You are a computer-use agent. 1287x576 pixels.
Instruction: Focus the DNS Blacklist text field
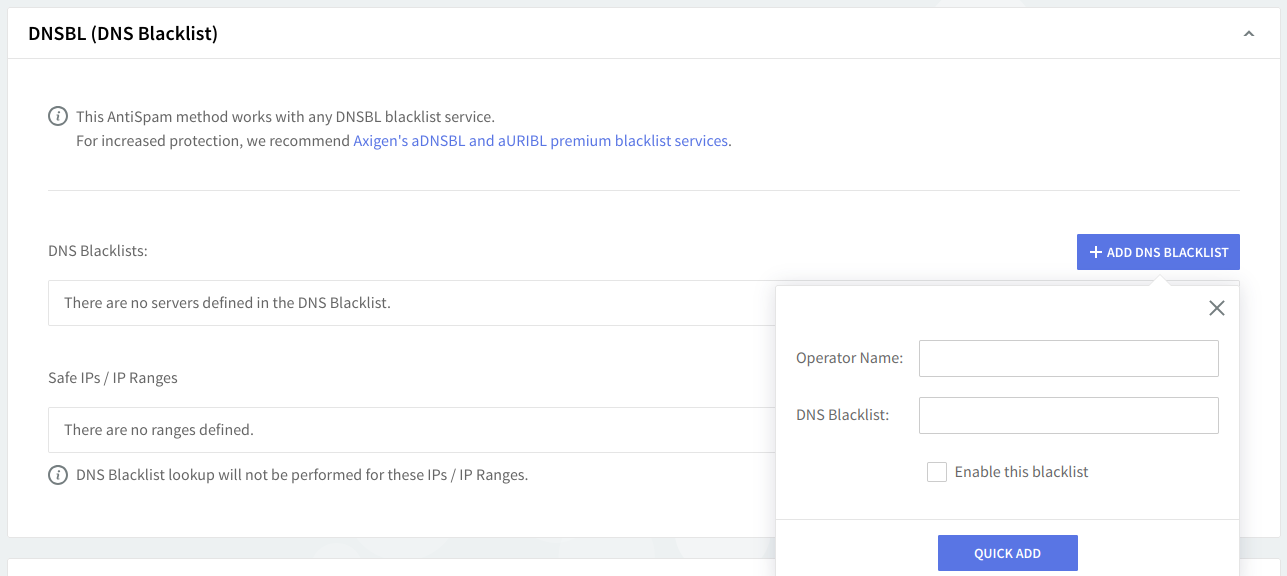click(1068, 415)
